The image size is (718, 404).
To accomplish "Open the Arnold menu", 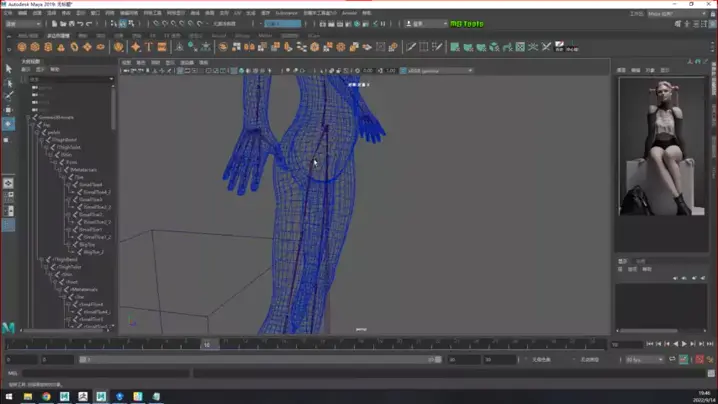I will 349,13.
